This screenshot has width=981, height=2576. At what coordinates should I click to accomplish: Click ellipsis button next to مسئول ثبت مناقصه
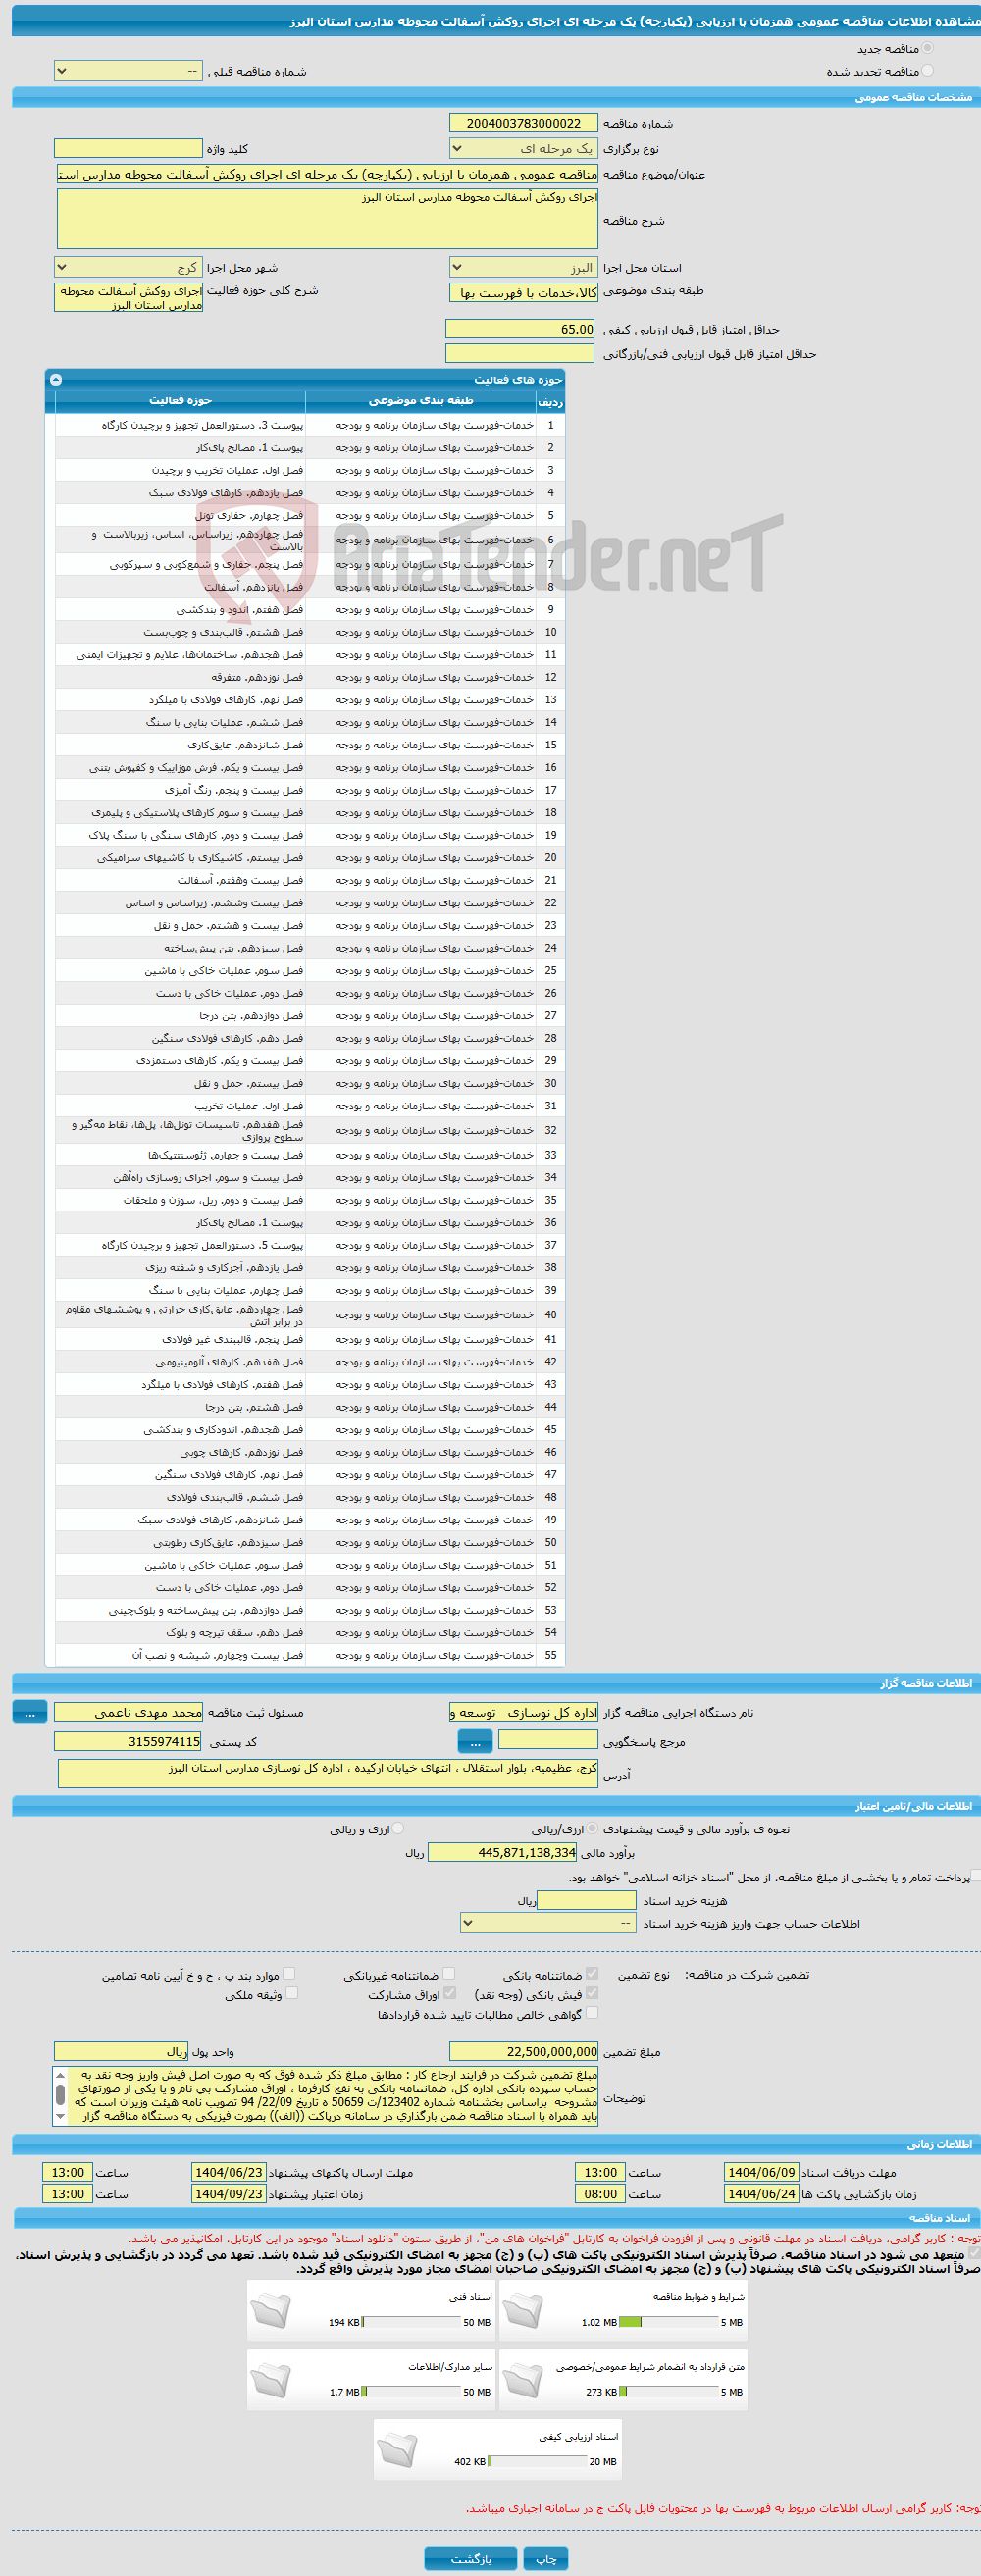(30, 1712)
